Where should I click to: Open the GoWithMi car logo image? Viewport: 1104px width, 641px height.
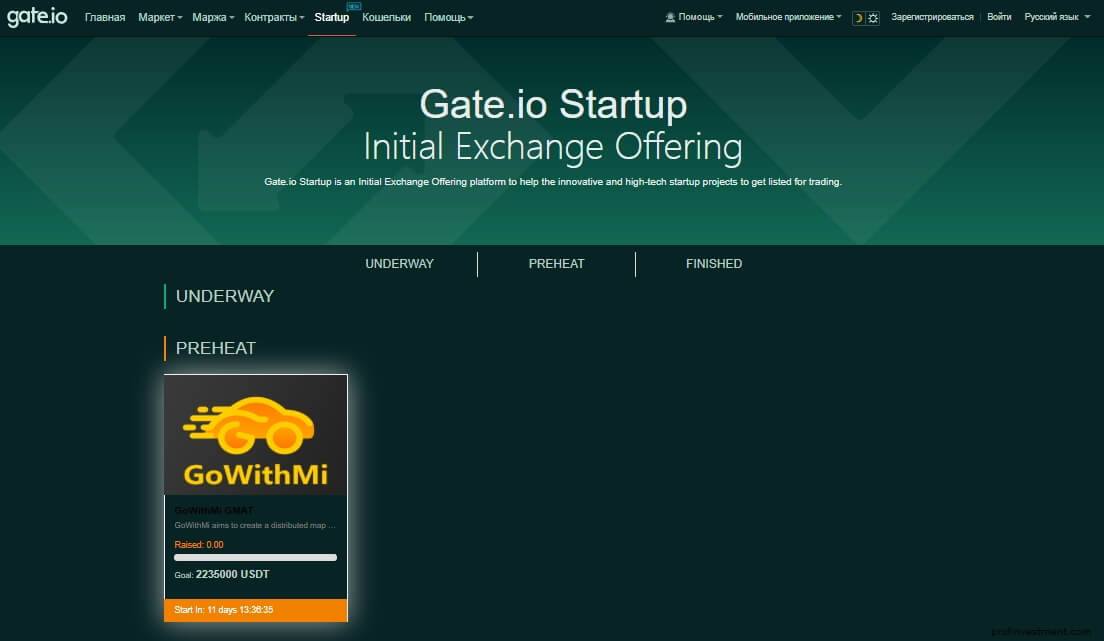coord(256,435)
